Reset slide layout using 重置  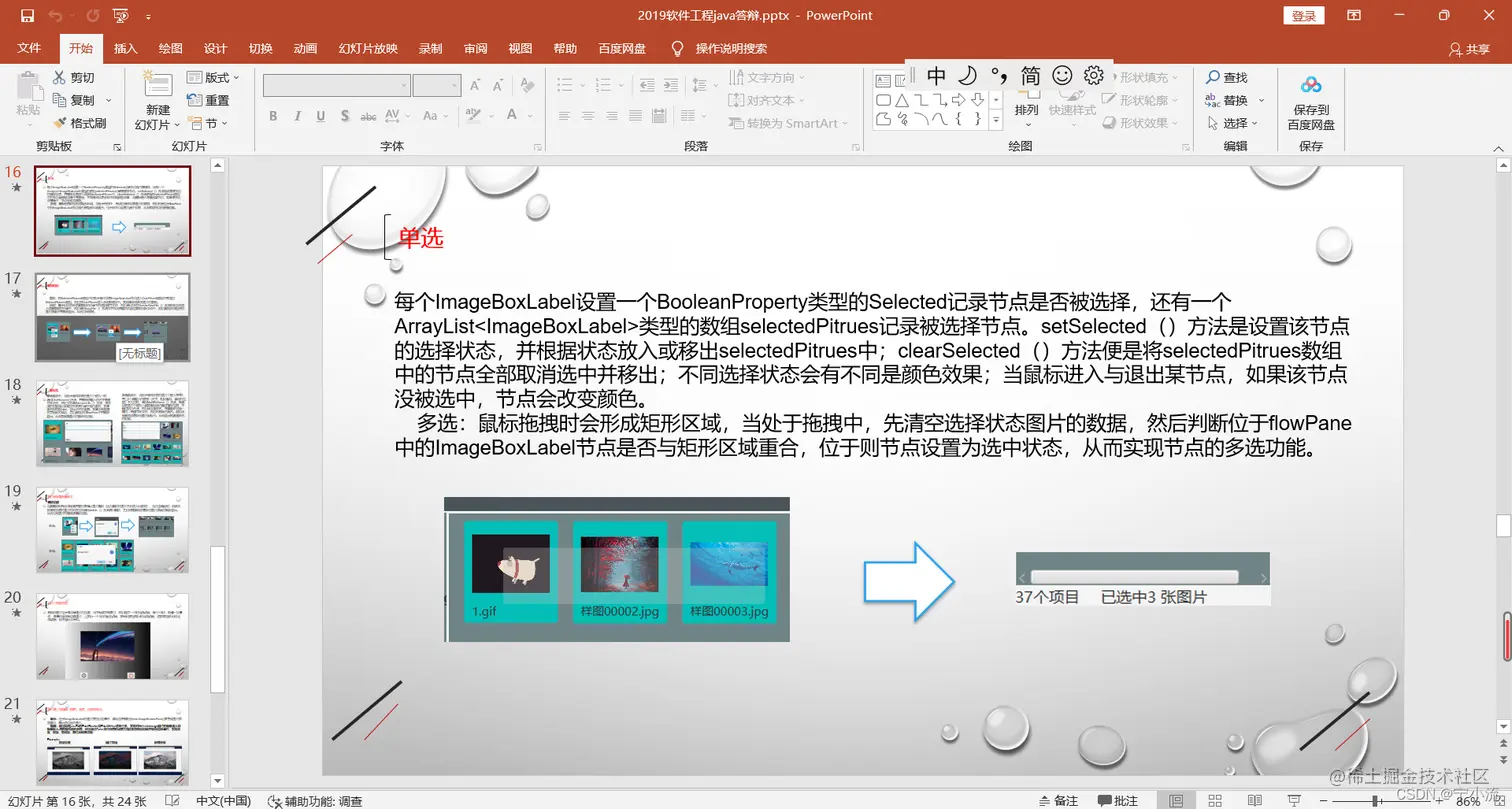(x=208, y=100)
